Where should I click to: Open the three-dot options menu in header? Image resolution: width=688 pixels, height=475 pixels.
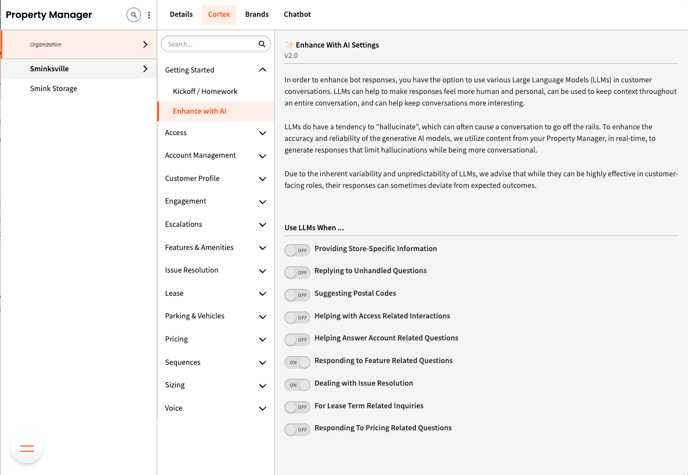pos(149,15)
